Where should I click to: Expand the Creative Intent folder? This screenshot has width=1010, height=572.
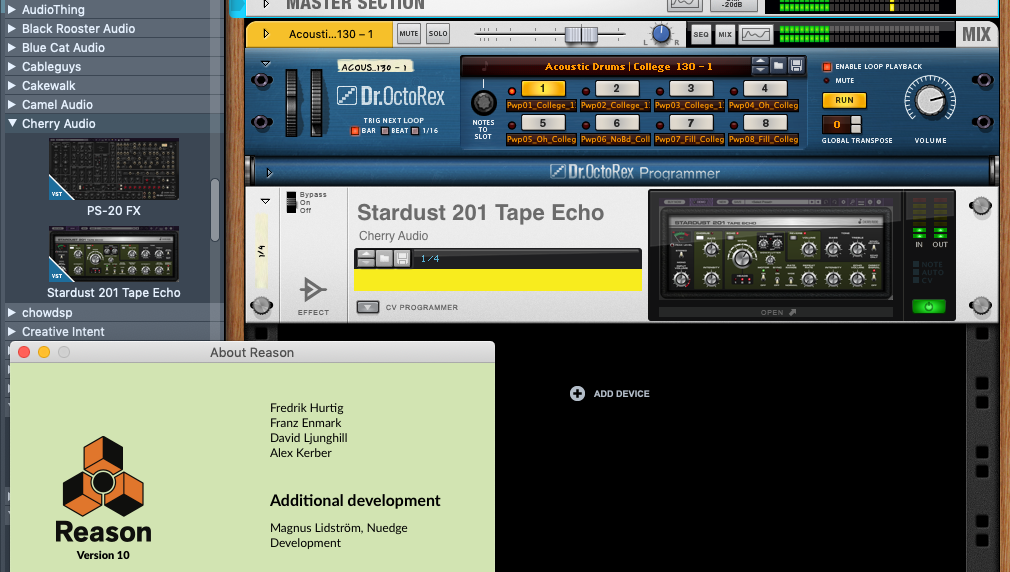click(x=12, y=332)
